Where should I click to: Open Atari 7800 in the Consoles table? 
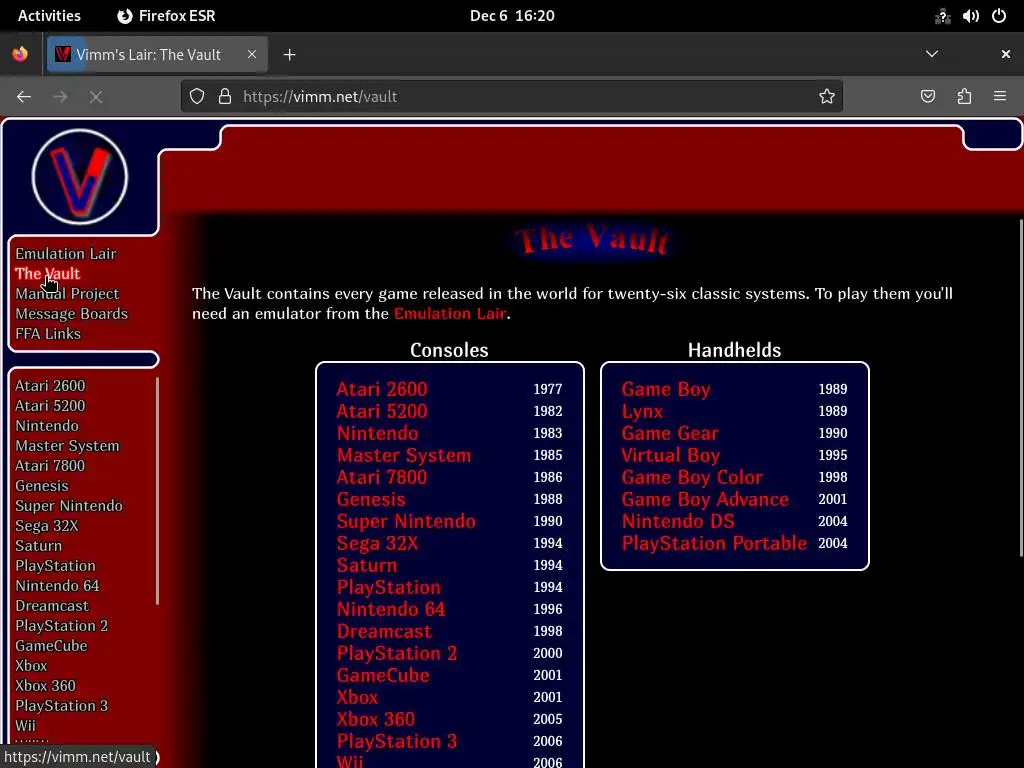[x=382, y=477]
